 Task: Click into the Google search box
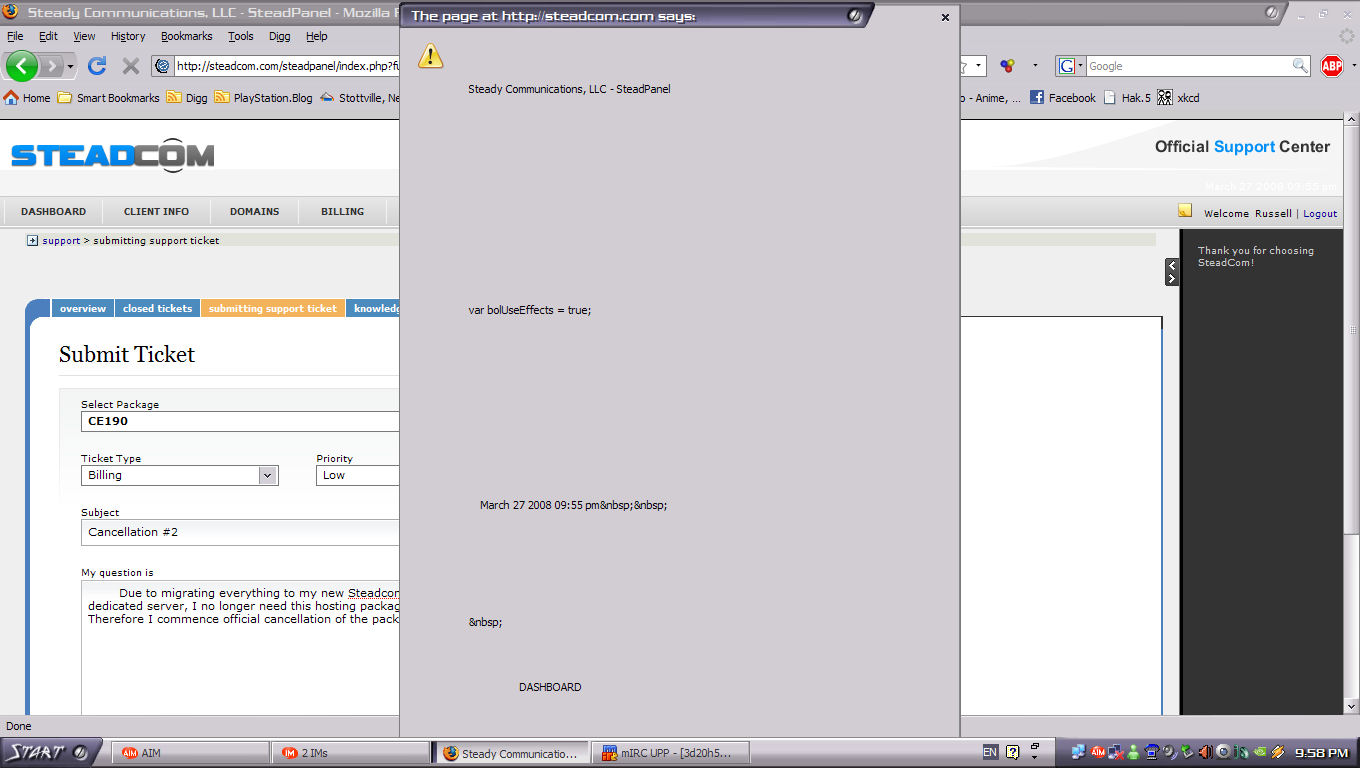[x=1189, y=66]
